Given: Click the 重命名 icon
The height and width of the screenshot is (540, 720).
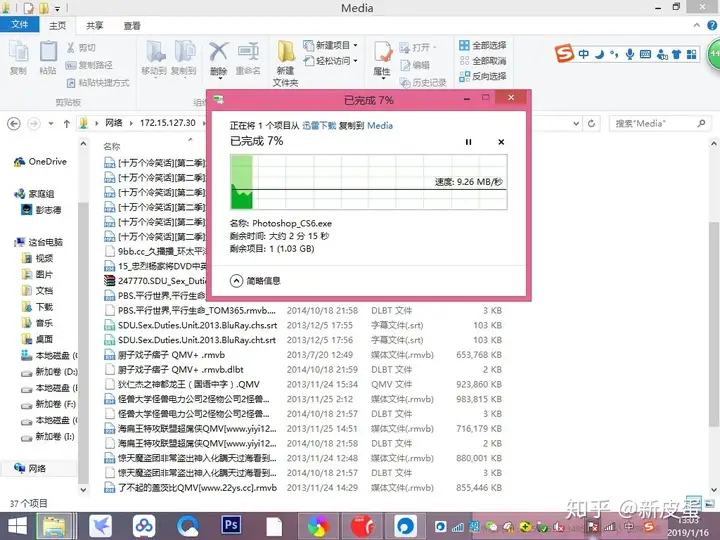Looking at the screenshot, I should tap(248, 57).
